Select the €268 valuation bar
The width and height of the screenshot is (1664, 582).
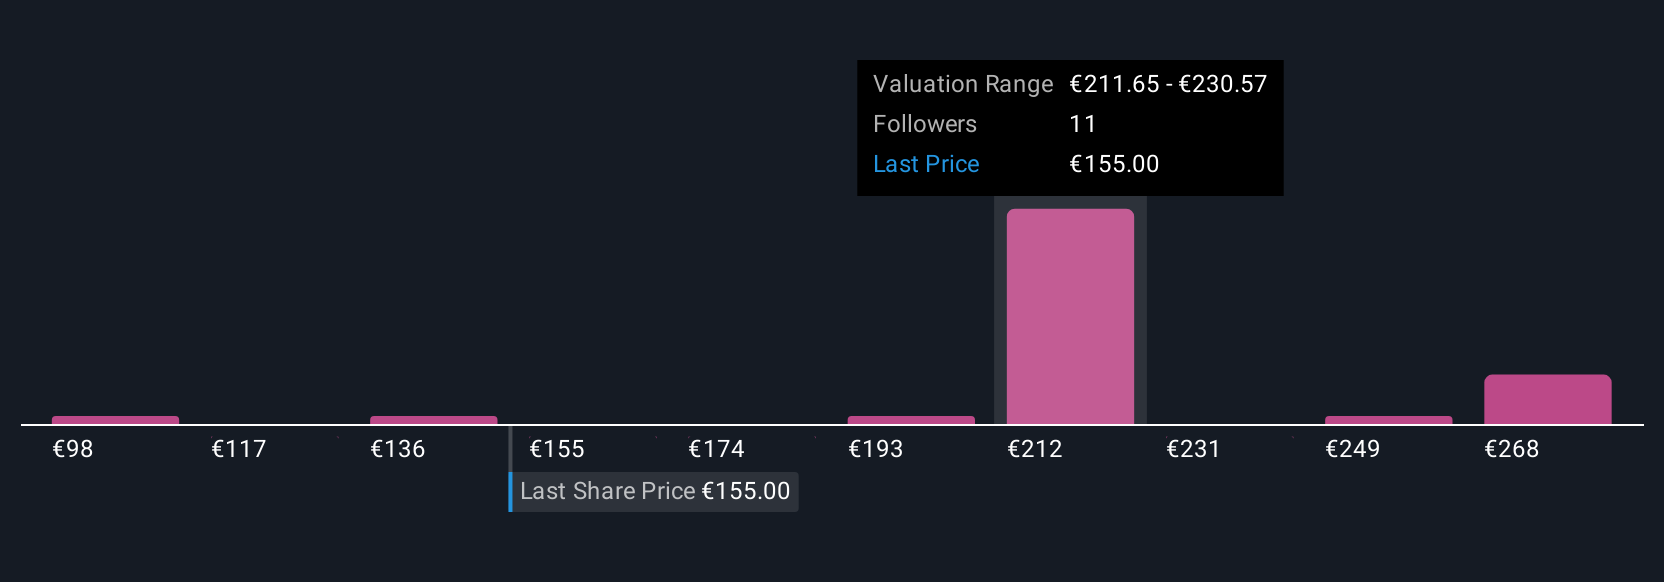point(1547,400)
